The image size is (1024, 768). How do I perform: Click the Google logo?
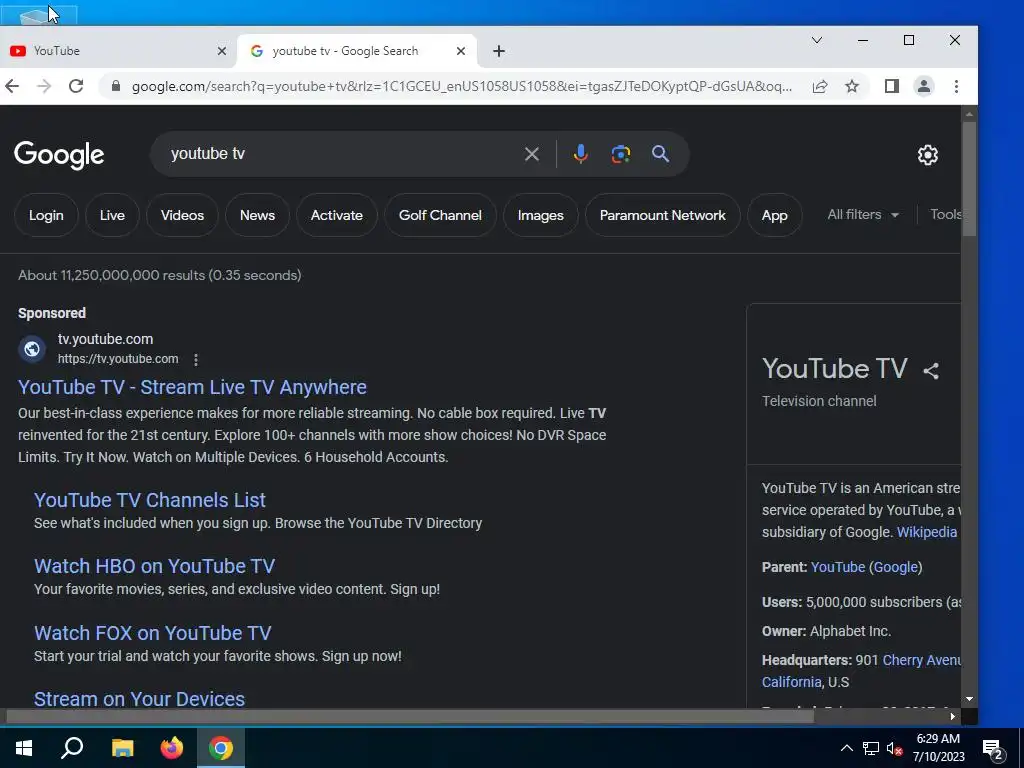click(59, 155)
